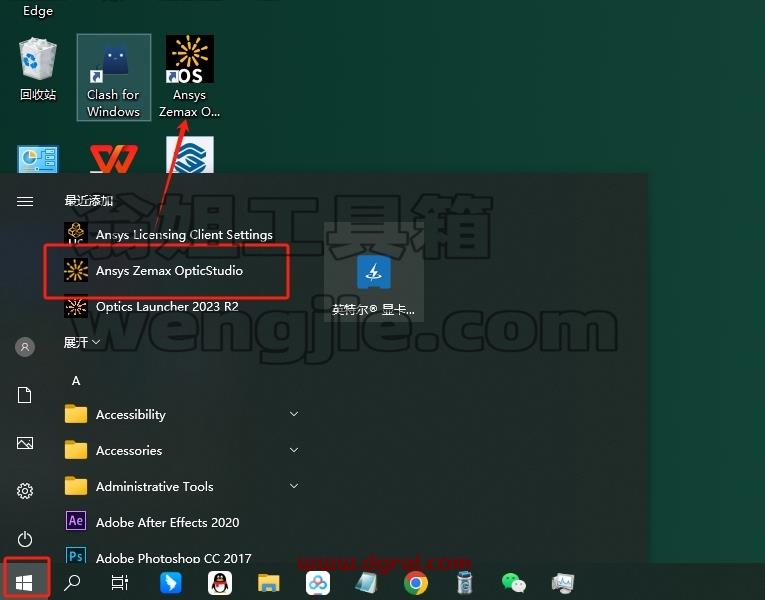The height and width of the screenshot is (600, 765).
Task: Click the Intel graphics tile
Action: tap(374, 282)
